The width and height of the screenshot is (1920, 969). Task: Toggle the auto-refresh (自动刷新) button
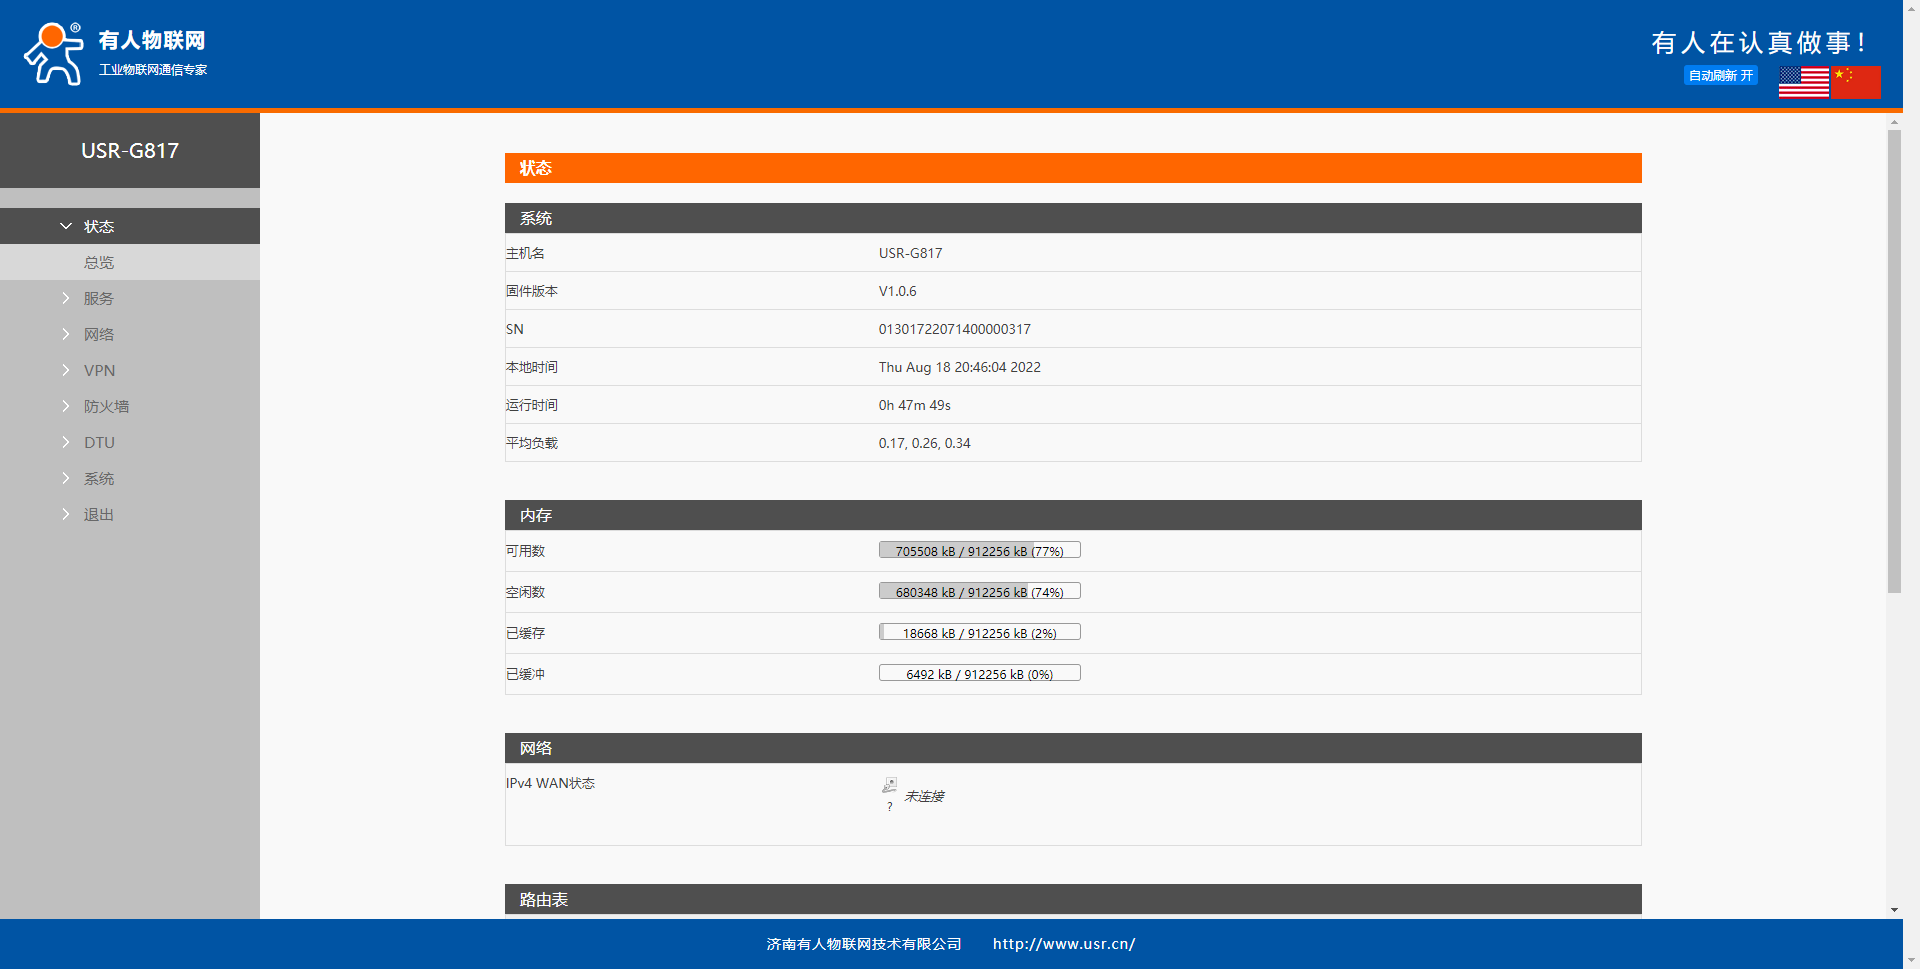point(1720,76)
